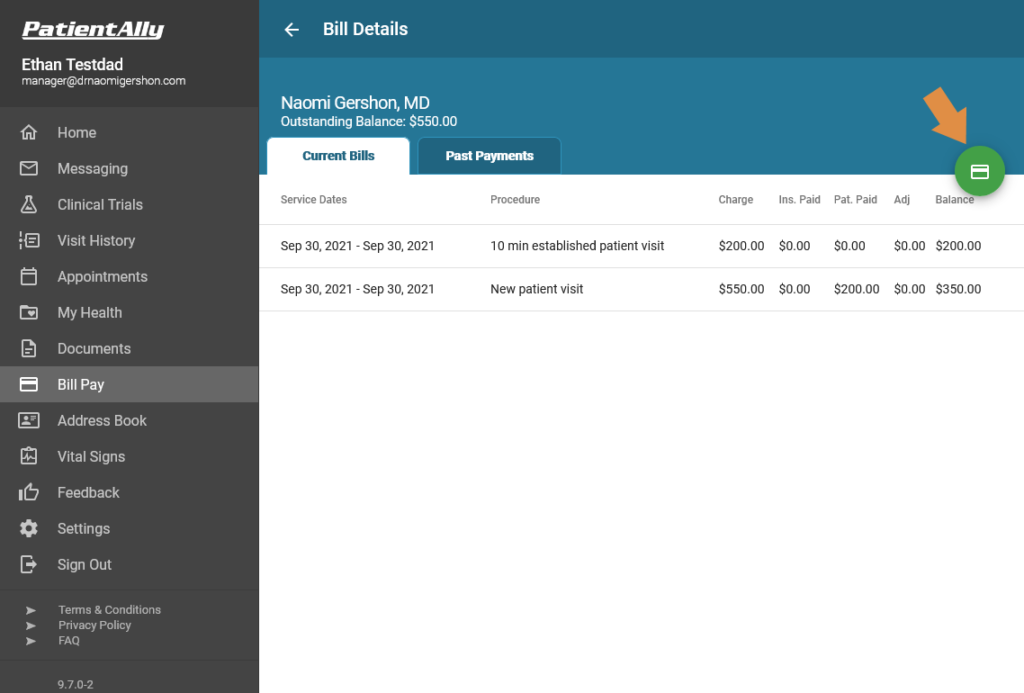The width and height of the screenshot is (1024, 693).
Task: Click the arrow beside Privacy Policy
Action: pyautogui.click(x=31, y=626)
